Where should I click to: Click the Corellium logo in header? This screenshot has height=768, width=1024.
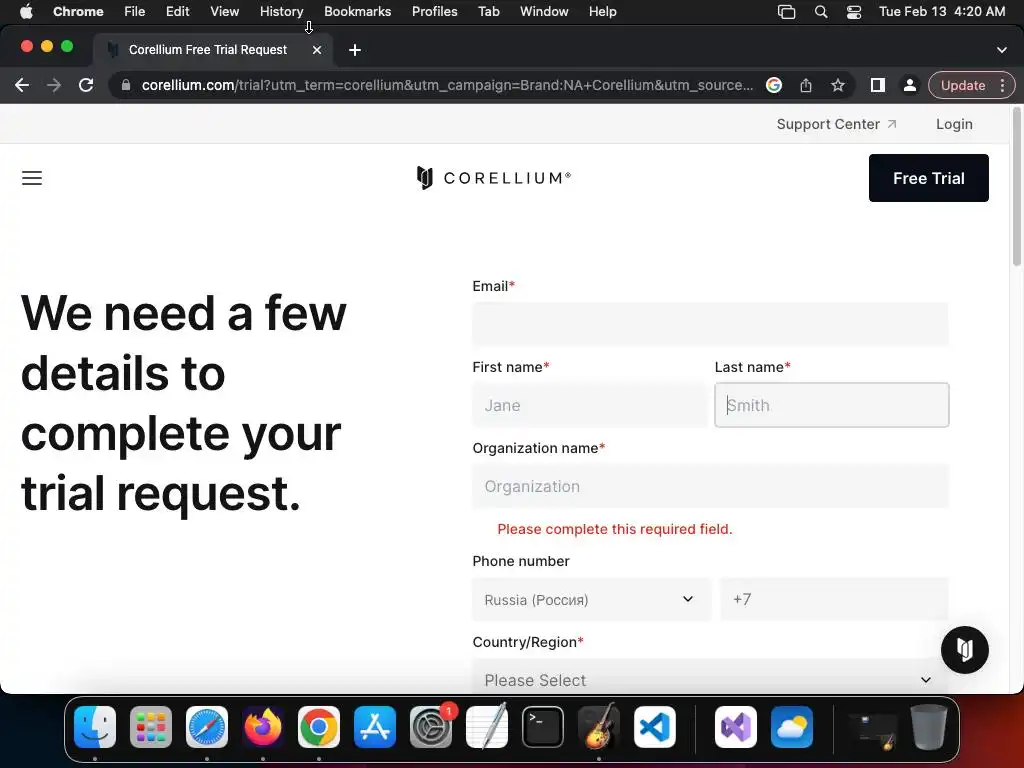pos(494,178)
